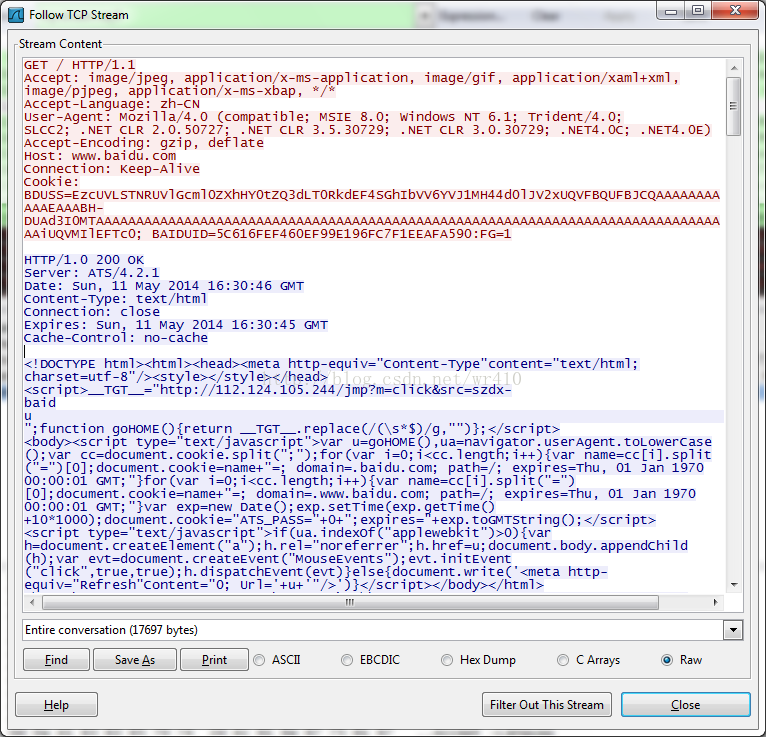Click the 'function goHOME()' script line
The height and width of the screenshot is (737, 766).
[x=292, y=429]
